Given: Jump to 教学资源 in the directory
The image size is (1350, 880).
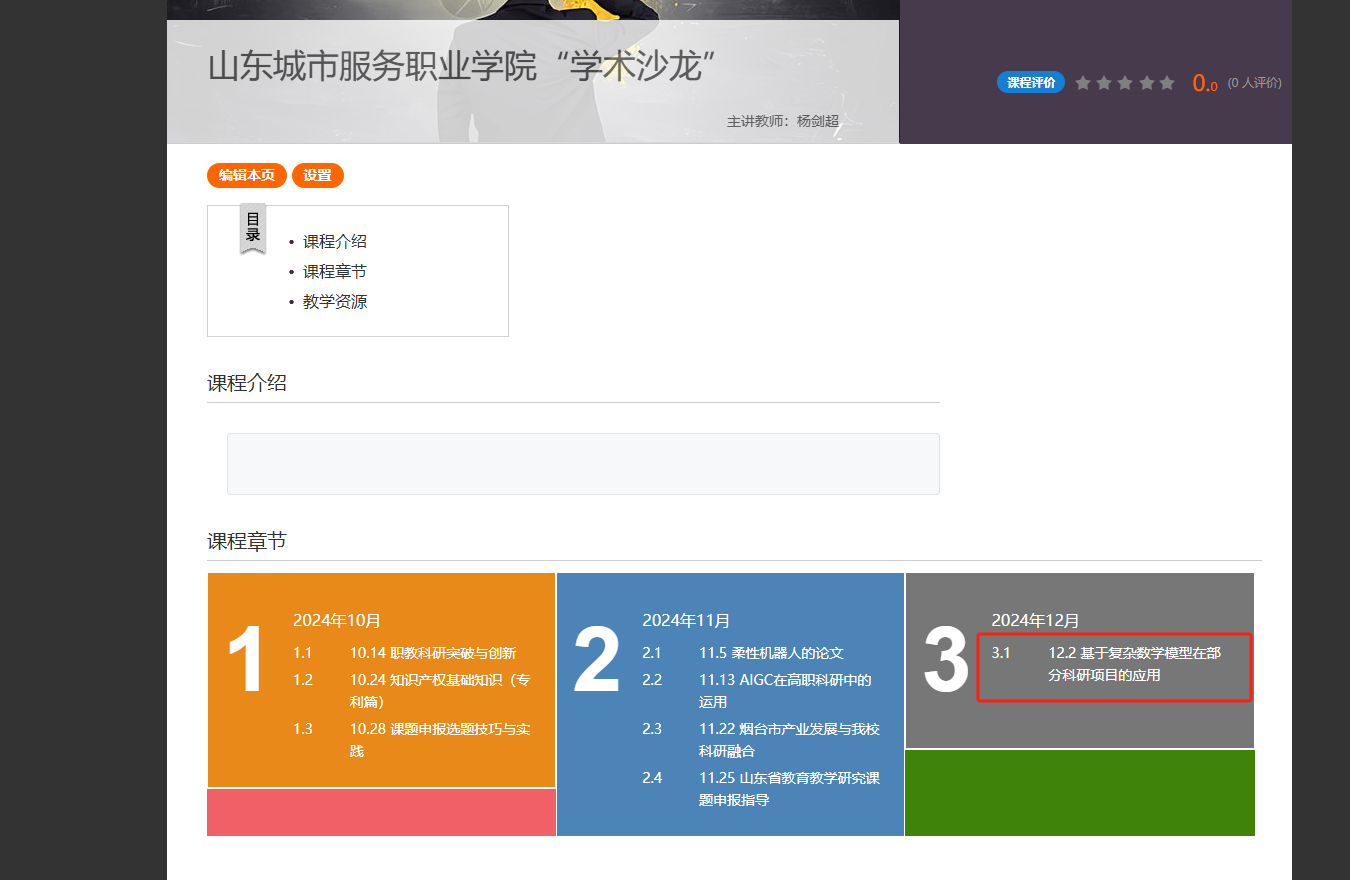Looking at the screenshot, I should pos(335,301).
